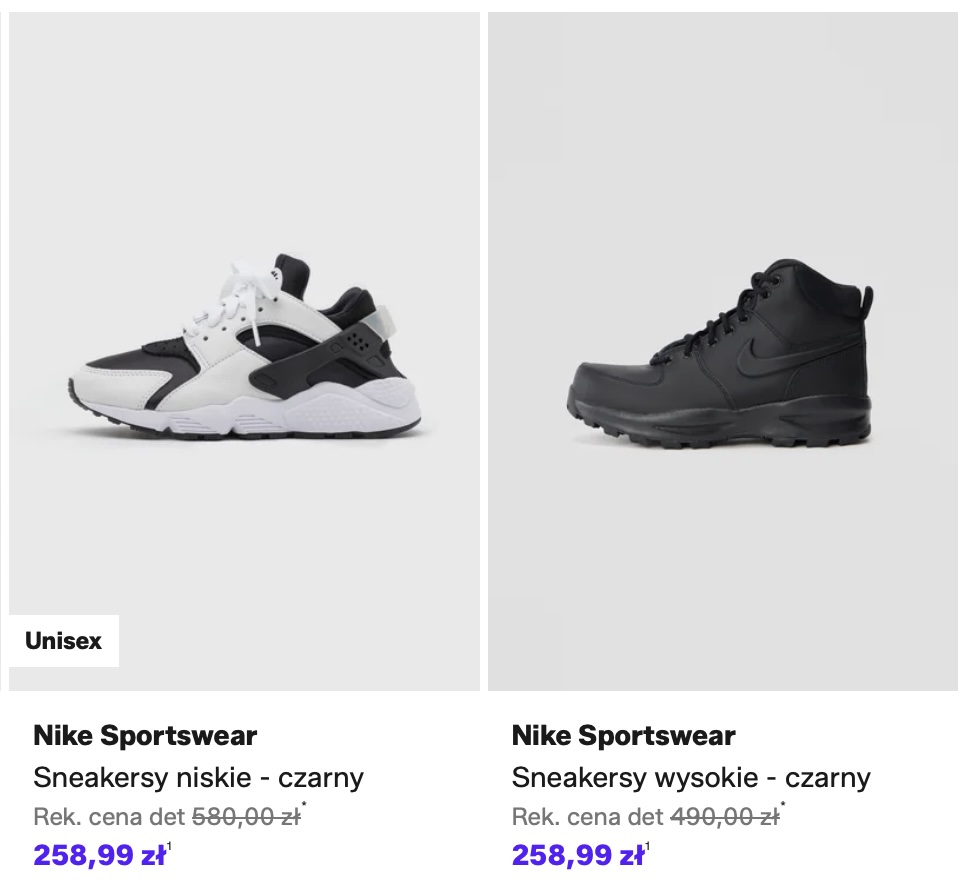Click "Rek. cena det" label under Sneakersy niskie
The height and width of the screenshot is (886, 970).
click(109, 817)
